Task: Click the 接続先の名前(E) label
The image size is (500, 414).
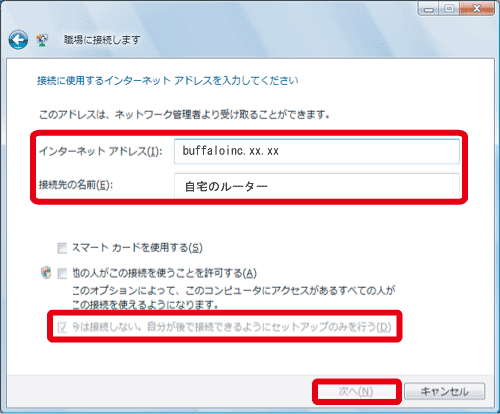Action: 76,185
